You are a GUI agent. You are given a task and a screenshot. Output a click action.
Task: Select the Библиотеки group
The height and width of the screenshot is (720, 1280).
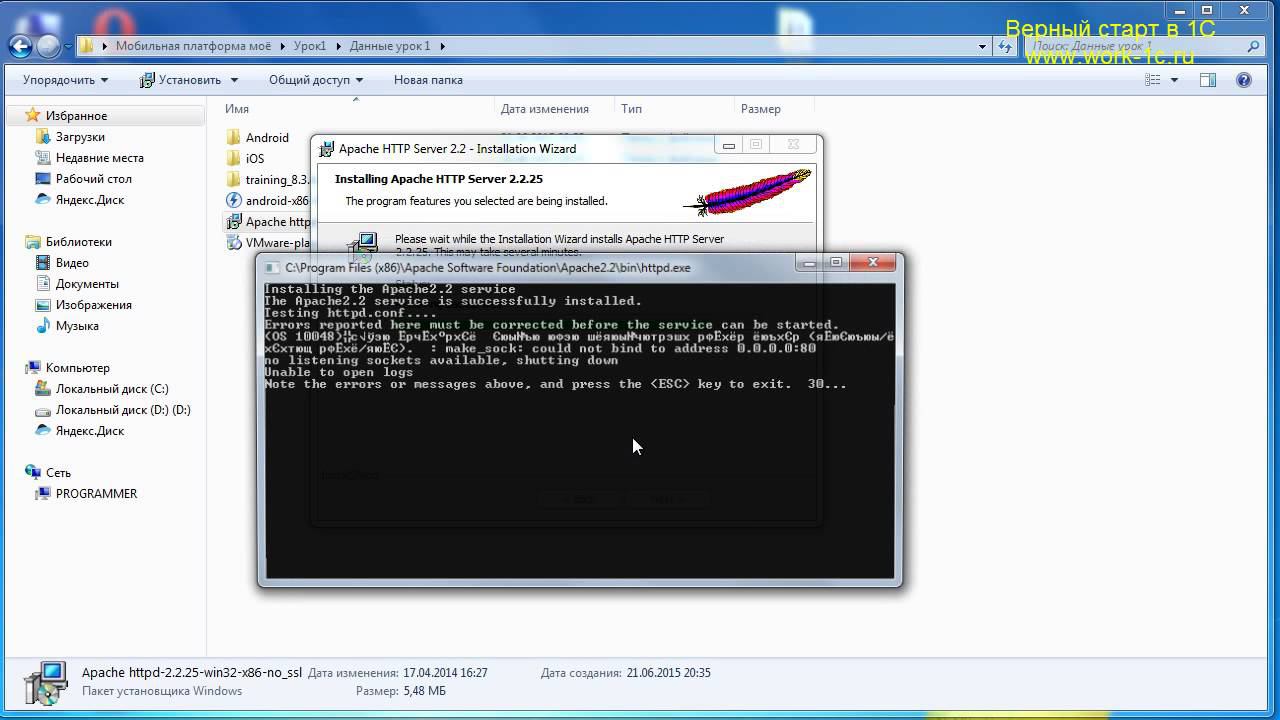click(x=78, y=242)
